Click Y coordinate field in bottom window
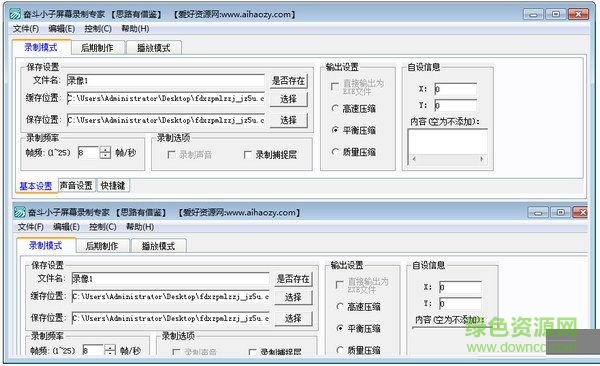600x366 pixels. [x=460, y=303]
